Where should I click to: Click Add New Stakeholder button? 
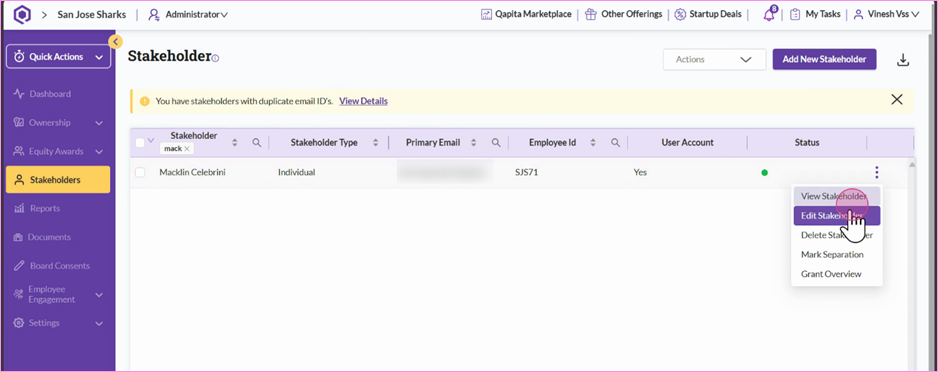pyautogui.click(x=824, y=59)
